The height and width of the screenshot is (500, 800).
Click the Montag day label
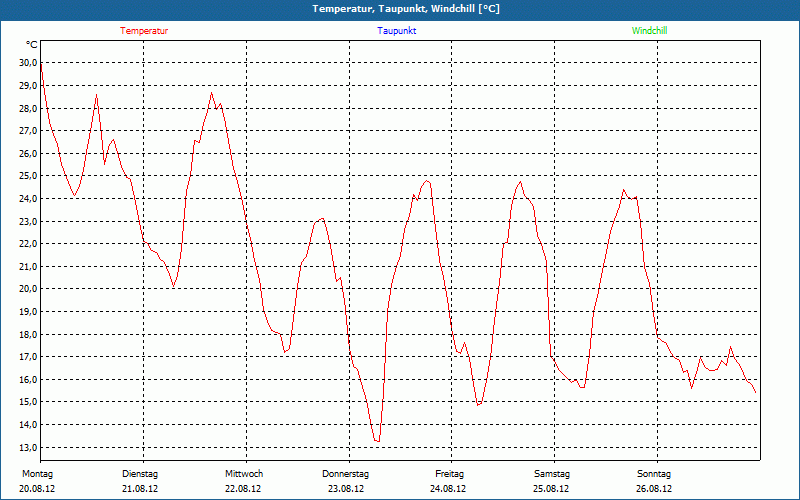click(x=37, y=474)
